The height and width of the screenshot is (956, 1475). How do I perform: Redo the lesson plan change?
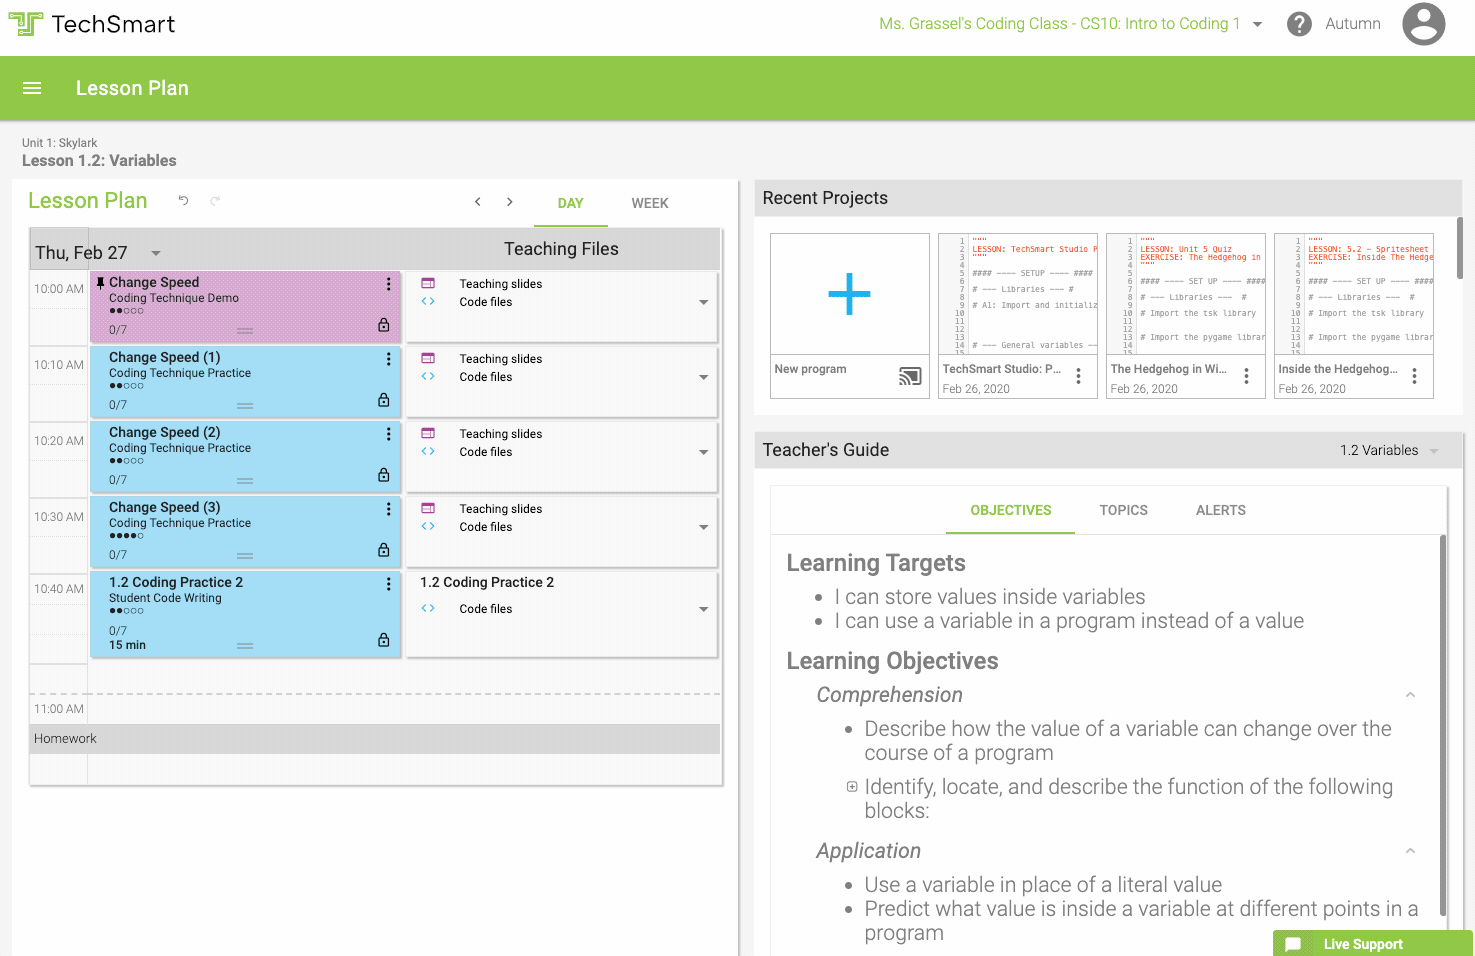(x=215, y=200)
